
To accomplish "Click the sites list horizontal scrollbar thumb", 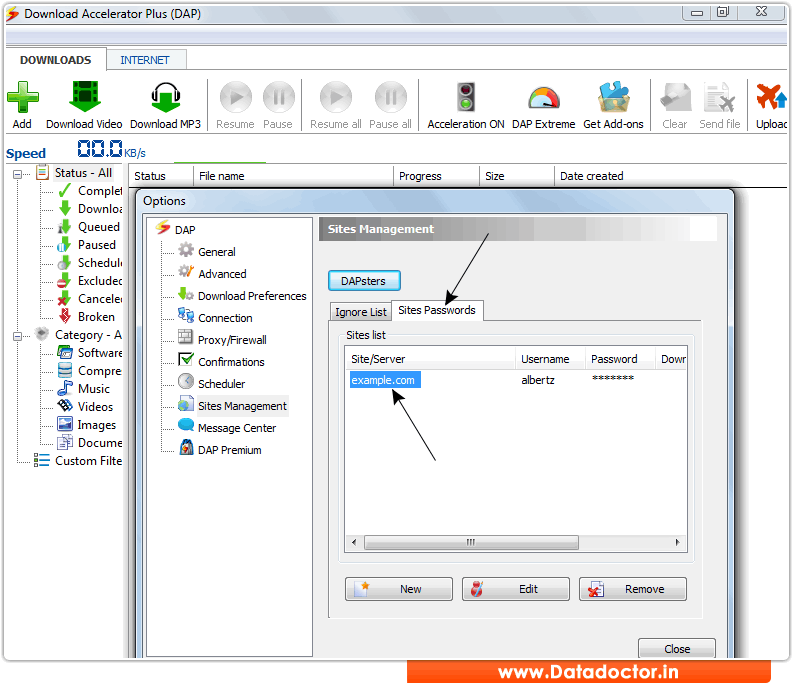I will click(x=471, y=542).
